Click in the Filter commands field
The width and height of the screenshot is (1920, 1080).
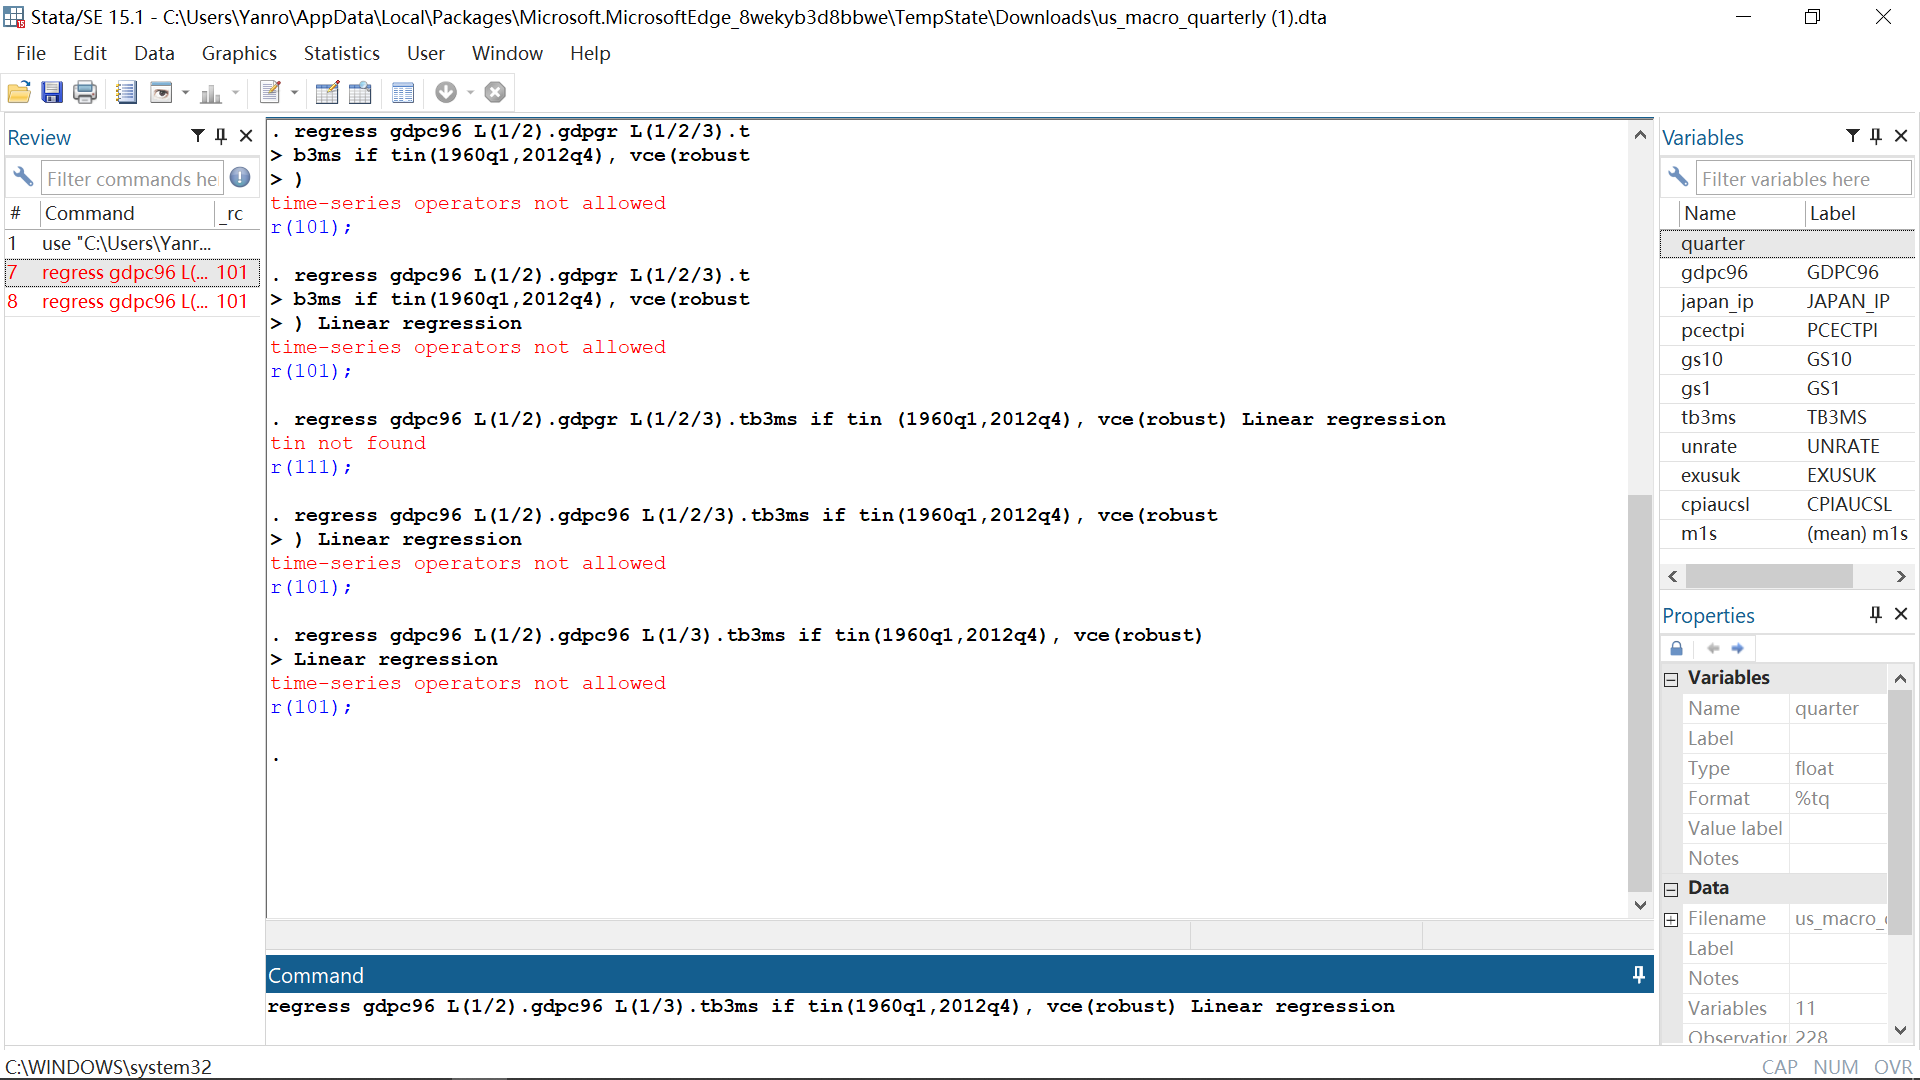click(x=131, y=179)
